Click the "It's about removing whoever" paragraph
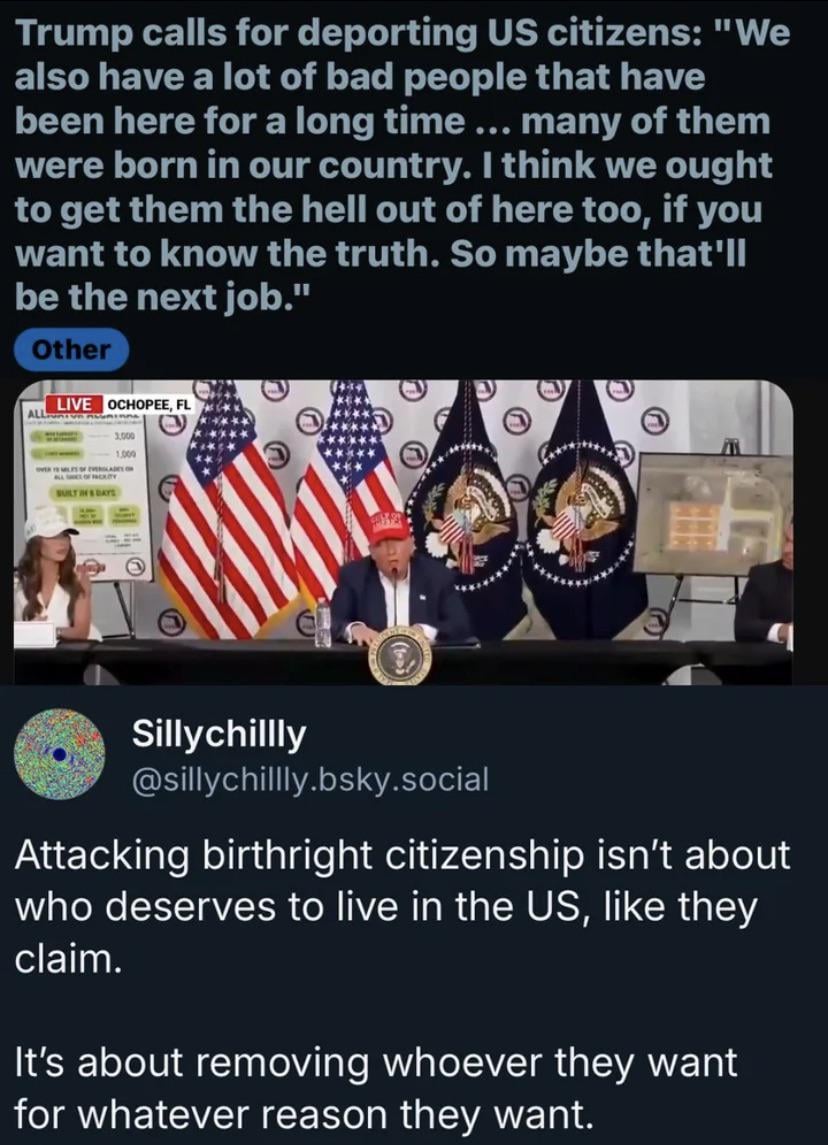Viewport: 828px width, 1145px height. pos(376,1088)
